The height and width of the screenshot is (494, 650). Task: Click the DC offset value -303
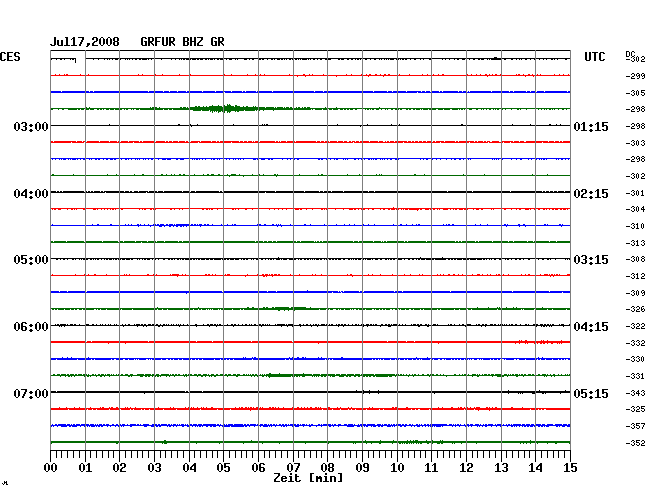pos(635,143)
